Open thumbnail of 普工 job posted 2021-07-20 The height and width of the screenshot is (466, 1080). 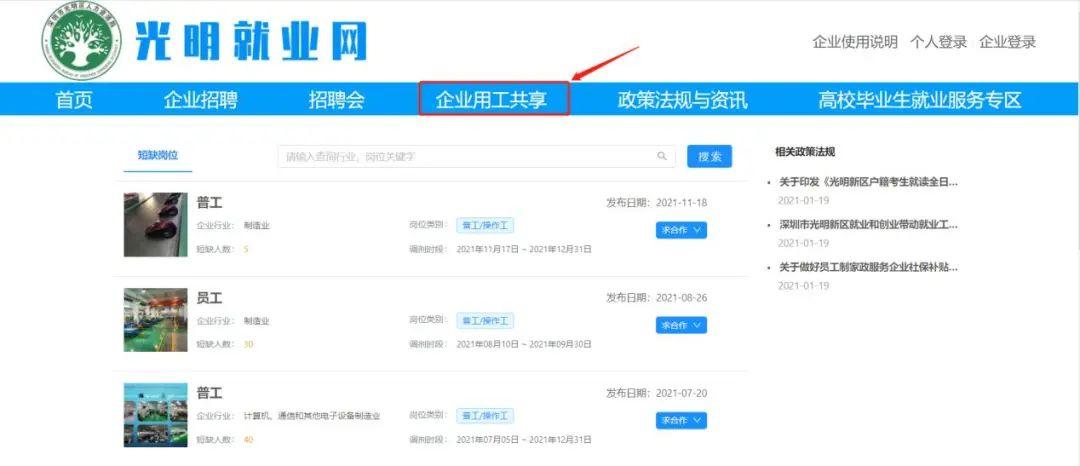click(155, 414)
